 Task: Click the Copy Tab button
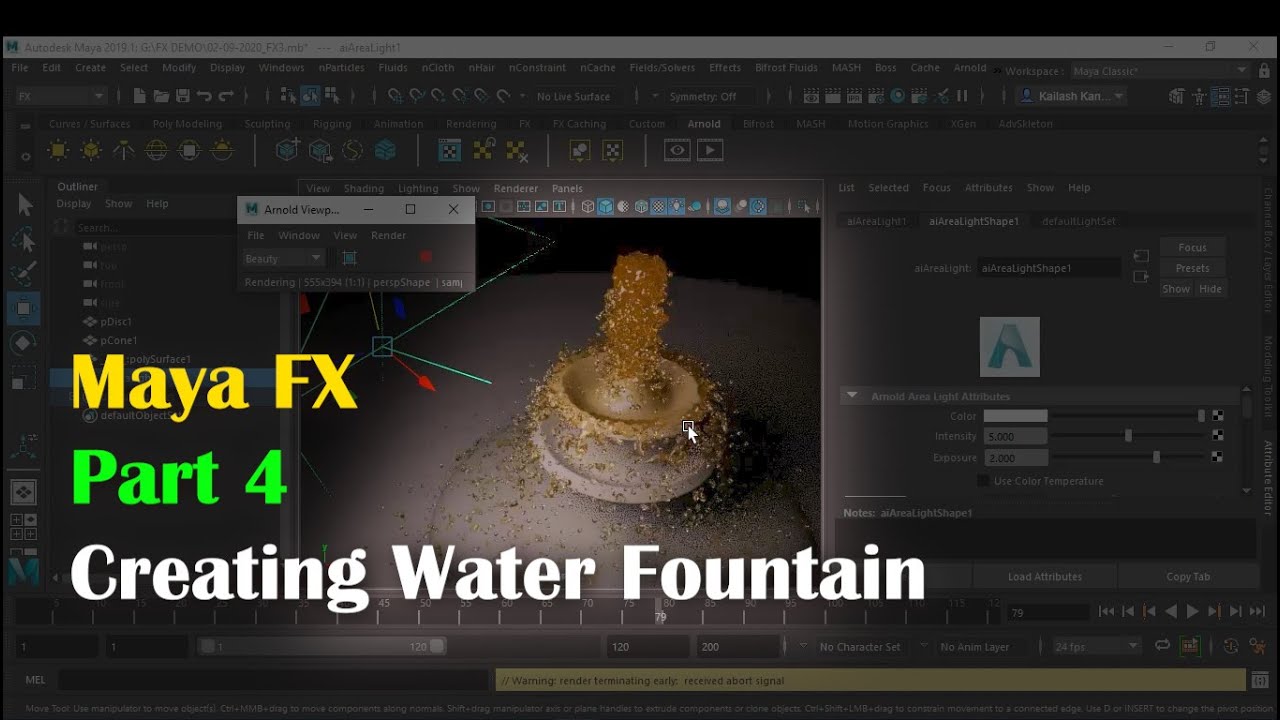[1187, 577]
